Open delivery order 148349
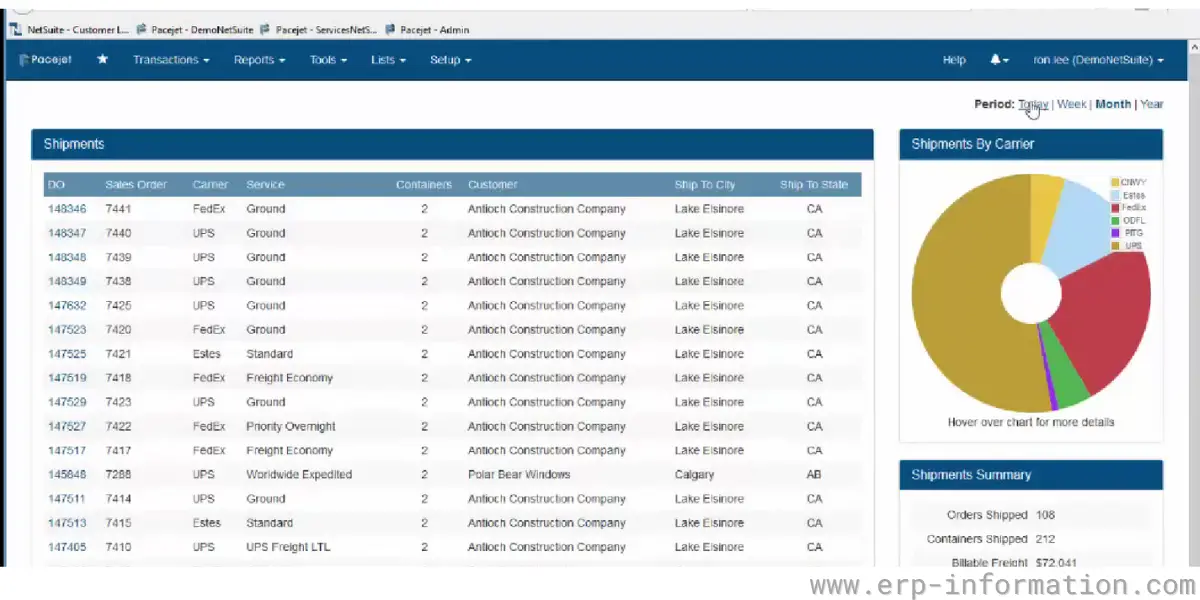This screenshot has width=1200, height=600. pyautogui.click(x=67, y=281)
